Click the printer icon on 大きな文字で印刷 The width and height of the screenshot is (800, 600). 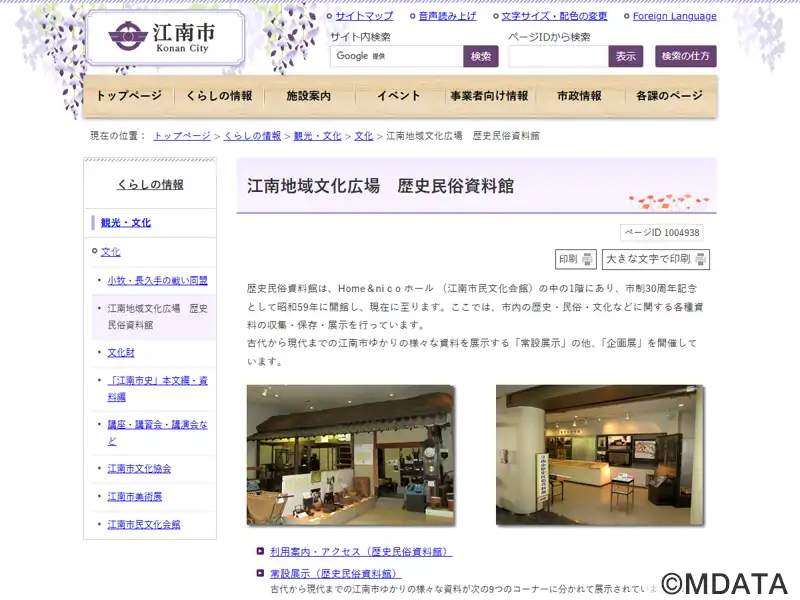pos(701,259)
